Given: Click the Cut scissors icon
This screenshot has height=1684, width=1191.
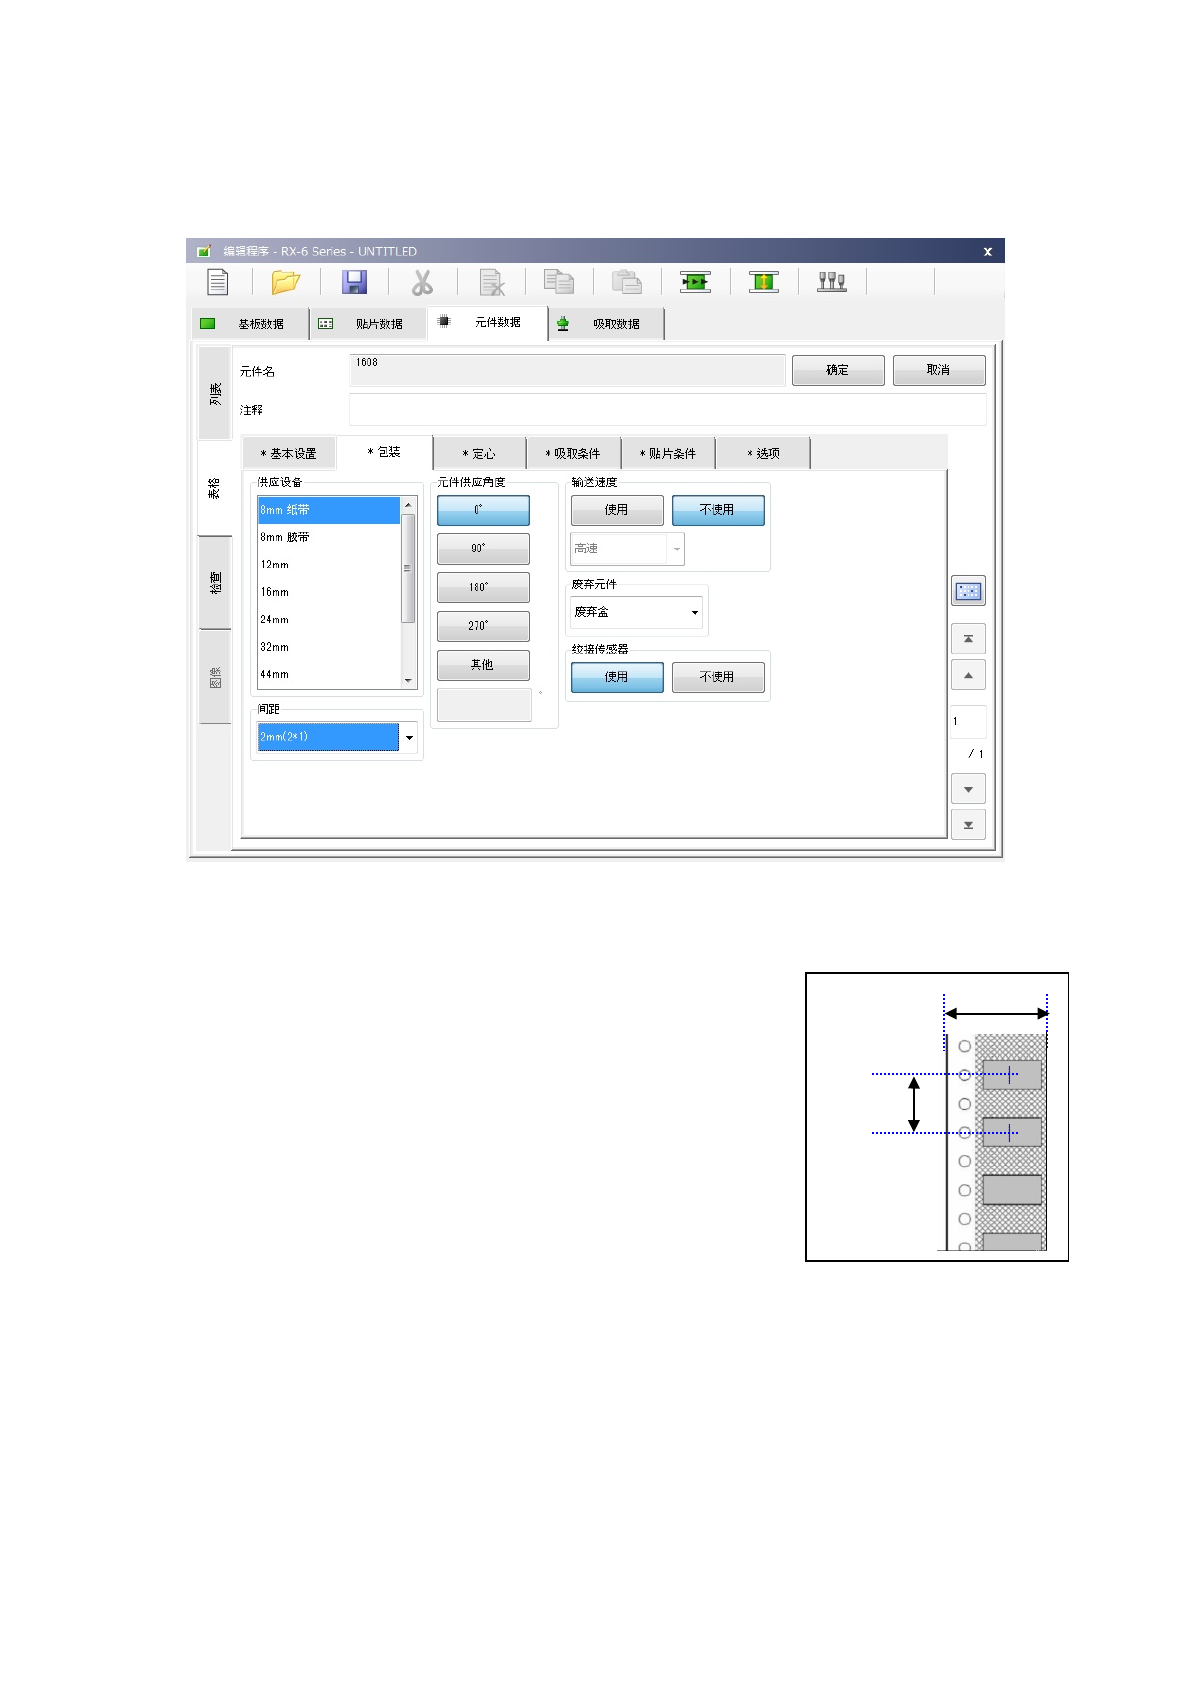Looking at the screenshot, I should (423, 283).
